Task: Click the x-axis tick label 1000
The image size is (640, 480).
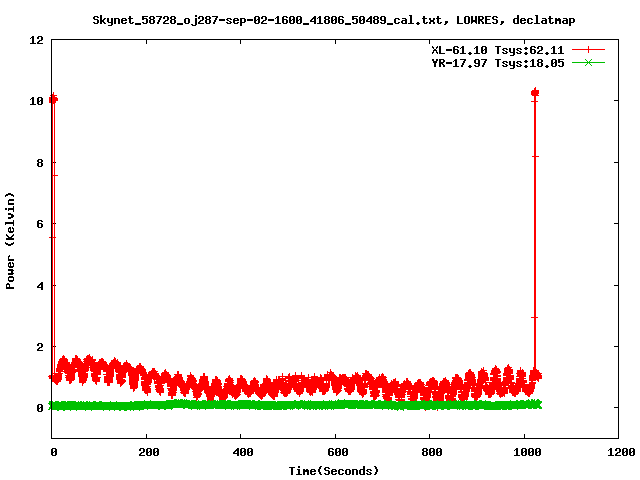Action: pos(527,452)
